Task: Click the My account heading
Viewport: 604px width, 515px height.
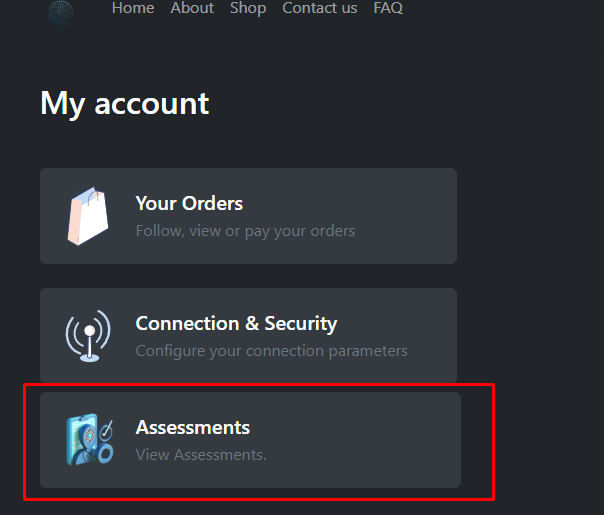Action: [125, 103]
